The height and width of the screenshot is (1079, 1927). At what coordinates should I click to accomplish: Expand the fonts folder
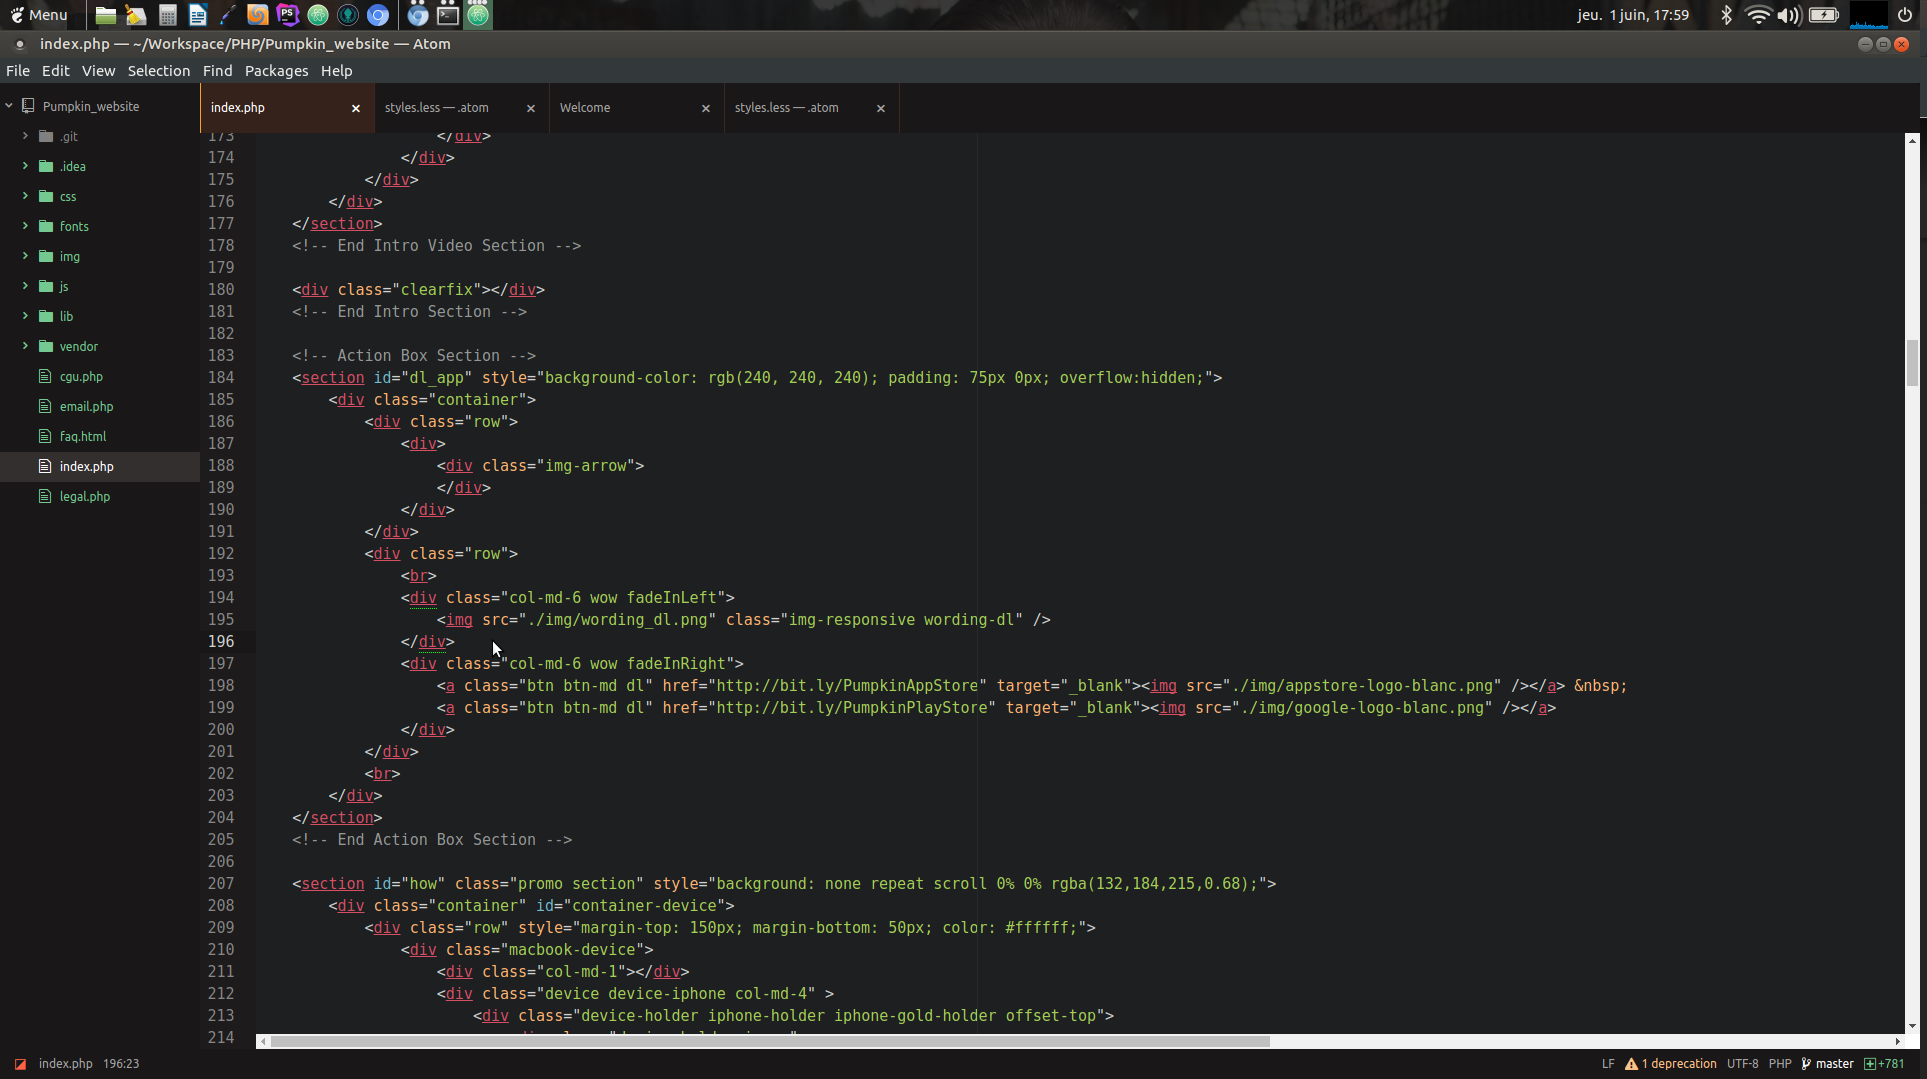tap(25, 226)
